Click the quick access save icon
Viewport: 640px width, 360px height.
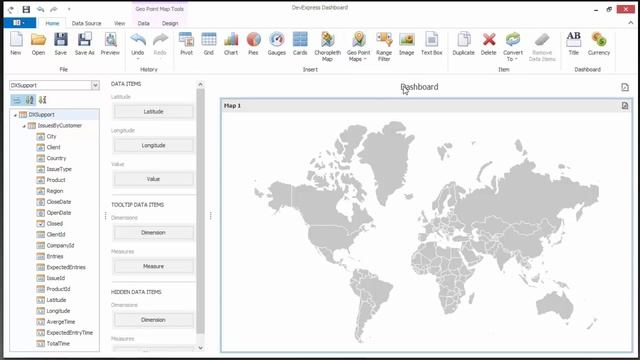coord(26,9)
